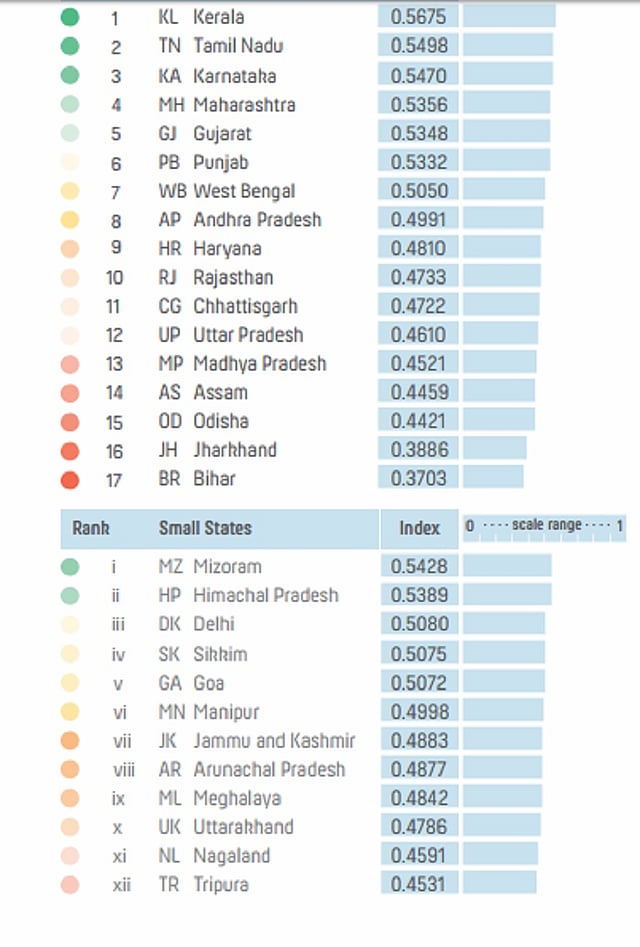Screen dimensions: 640x947
Task: Click the Rank column header
Action: pos(91,528)
